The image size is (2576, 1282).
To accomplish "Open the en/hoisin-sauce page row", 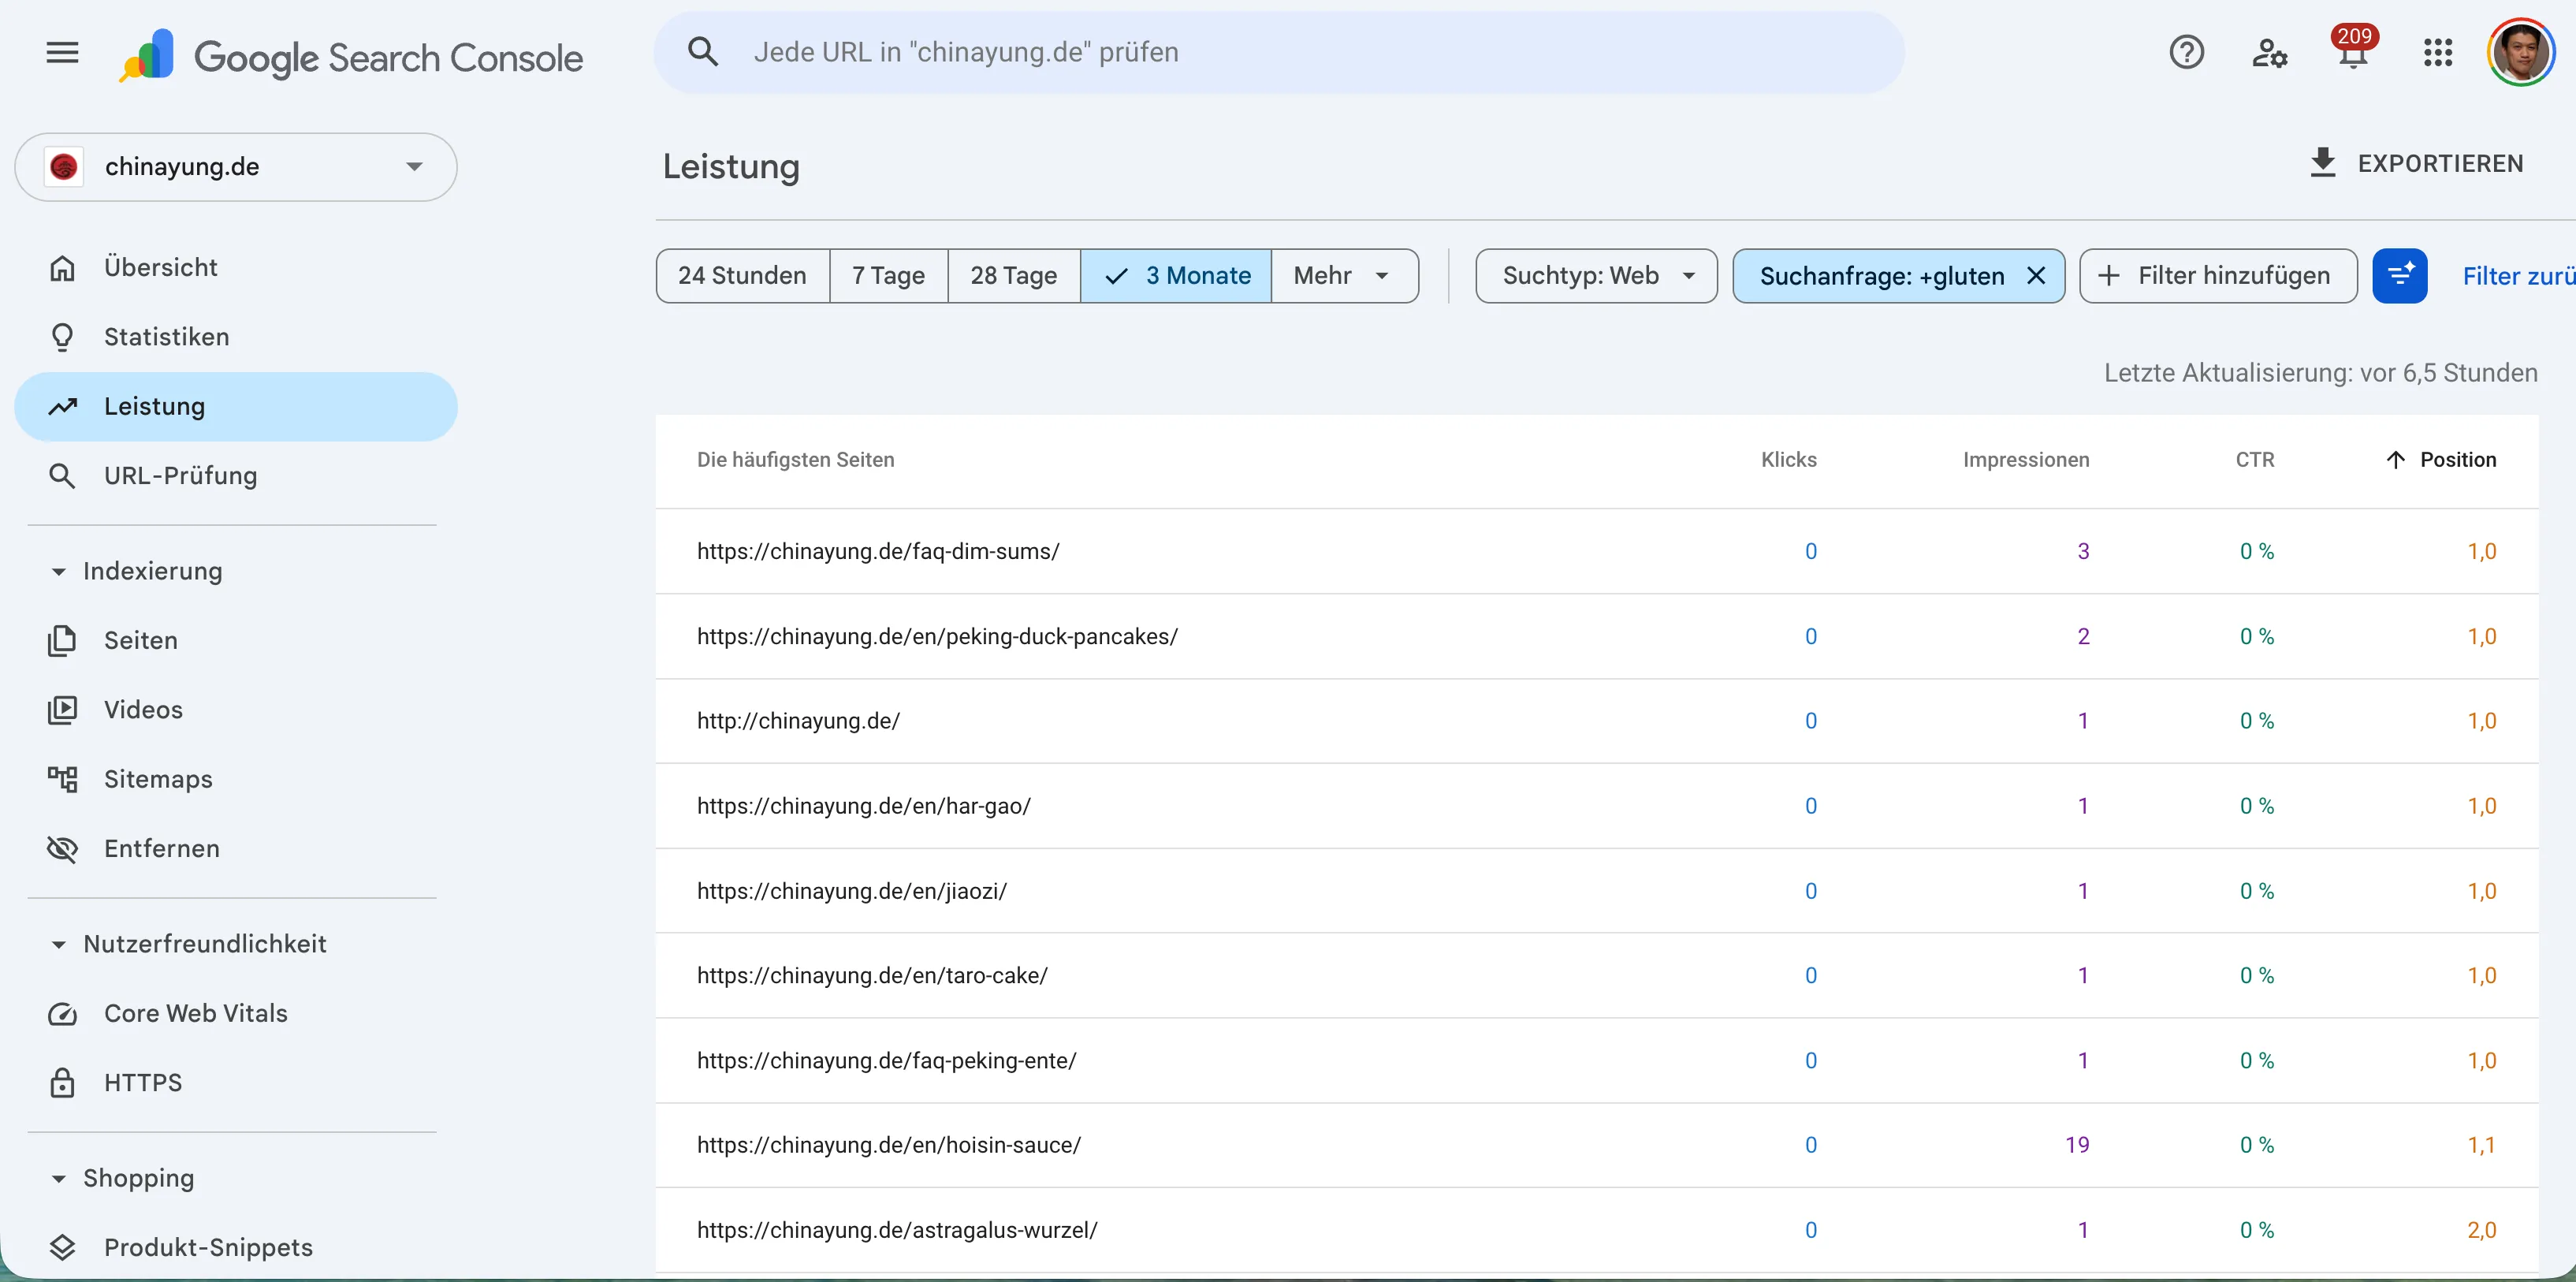I will coord(1597,1146).
